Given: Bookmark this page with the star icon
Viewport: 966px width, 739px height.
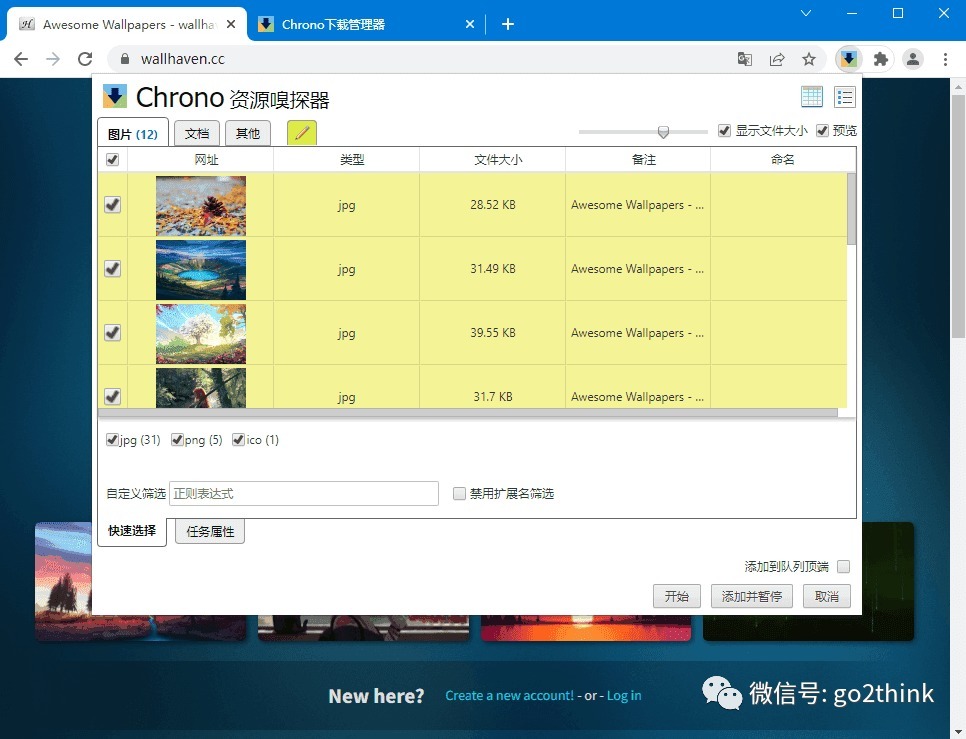Looking at the screenshot, I should [808, 59].
